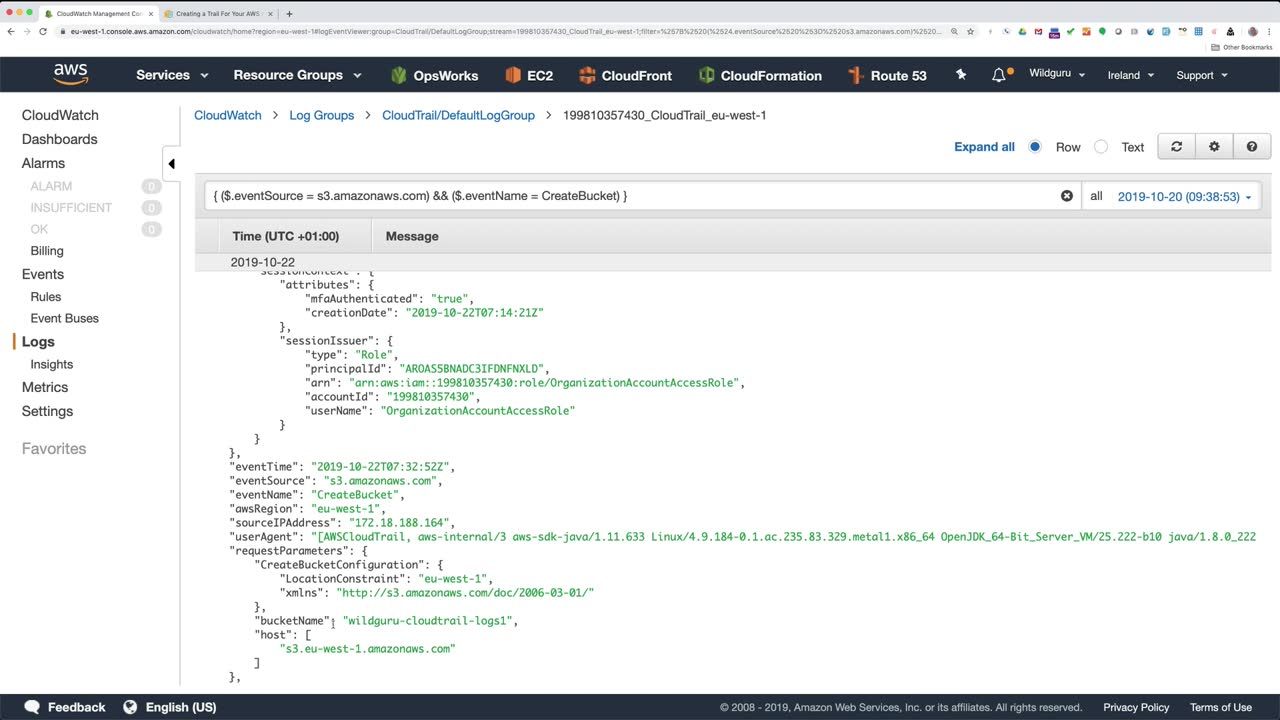The height and width of the screenshot is (720, 1280).
Task: Open the pinned shortcuts pushpin icon
Action: point(961,75)
